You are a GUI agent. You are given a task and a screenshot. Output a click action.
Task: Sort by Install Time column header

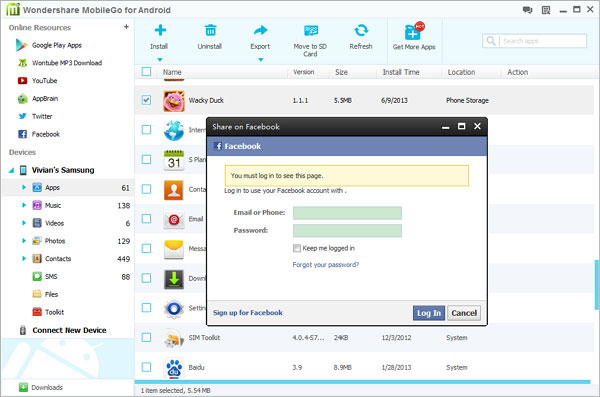[401, 72]
